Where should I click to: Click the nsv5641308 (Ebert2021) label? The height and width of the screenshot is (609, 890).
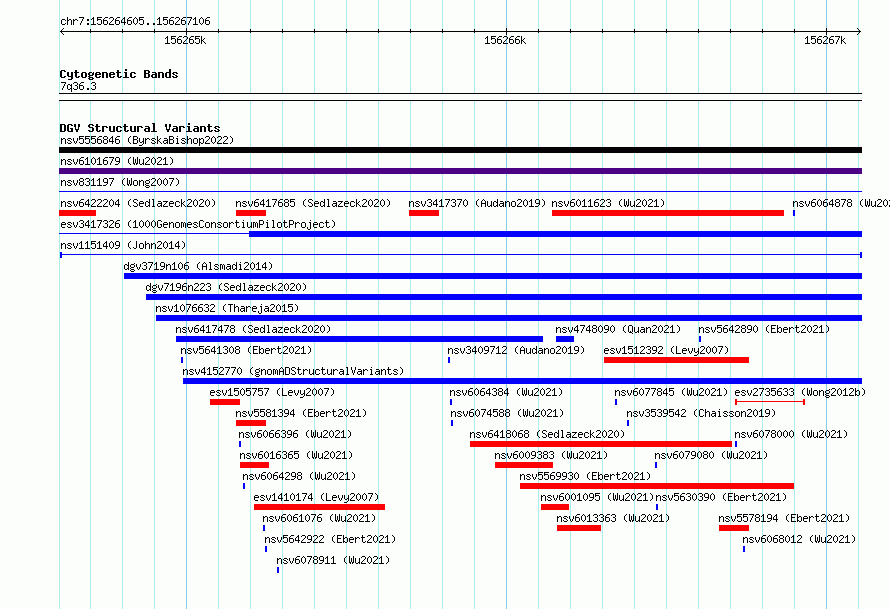pyautogui.click(x=246, y=350)
